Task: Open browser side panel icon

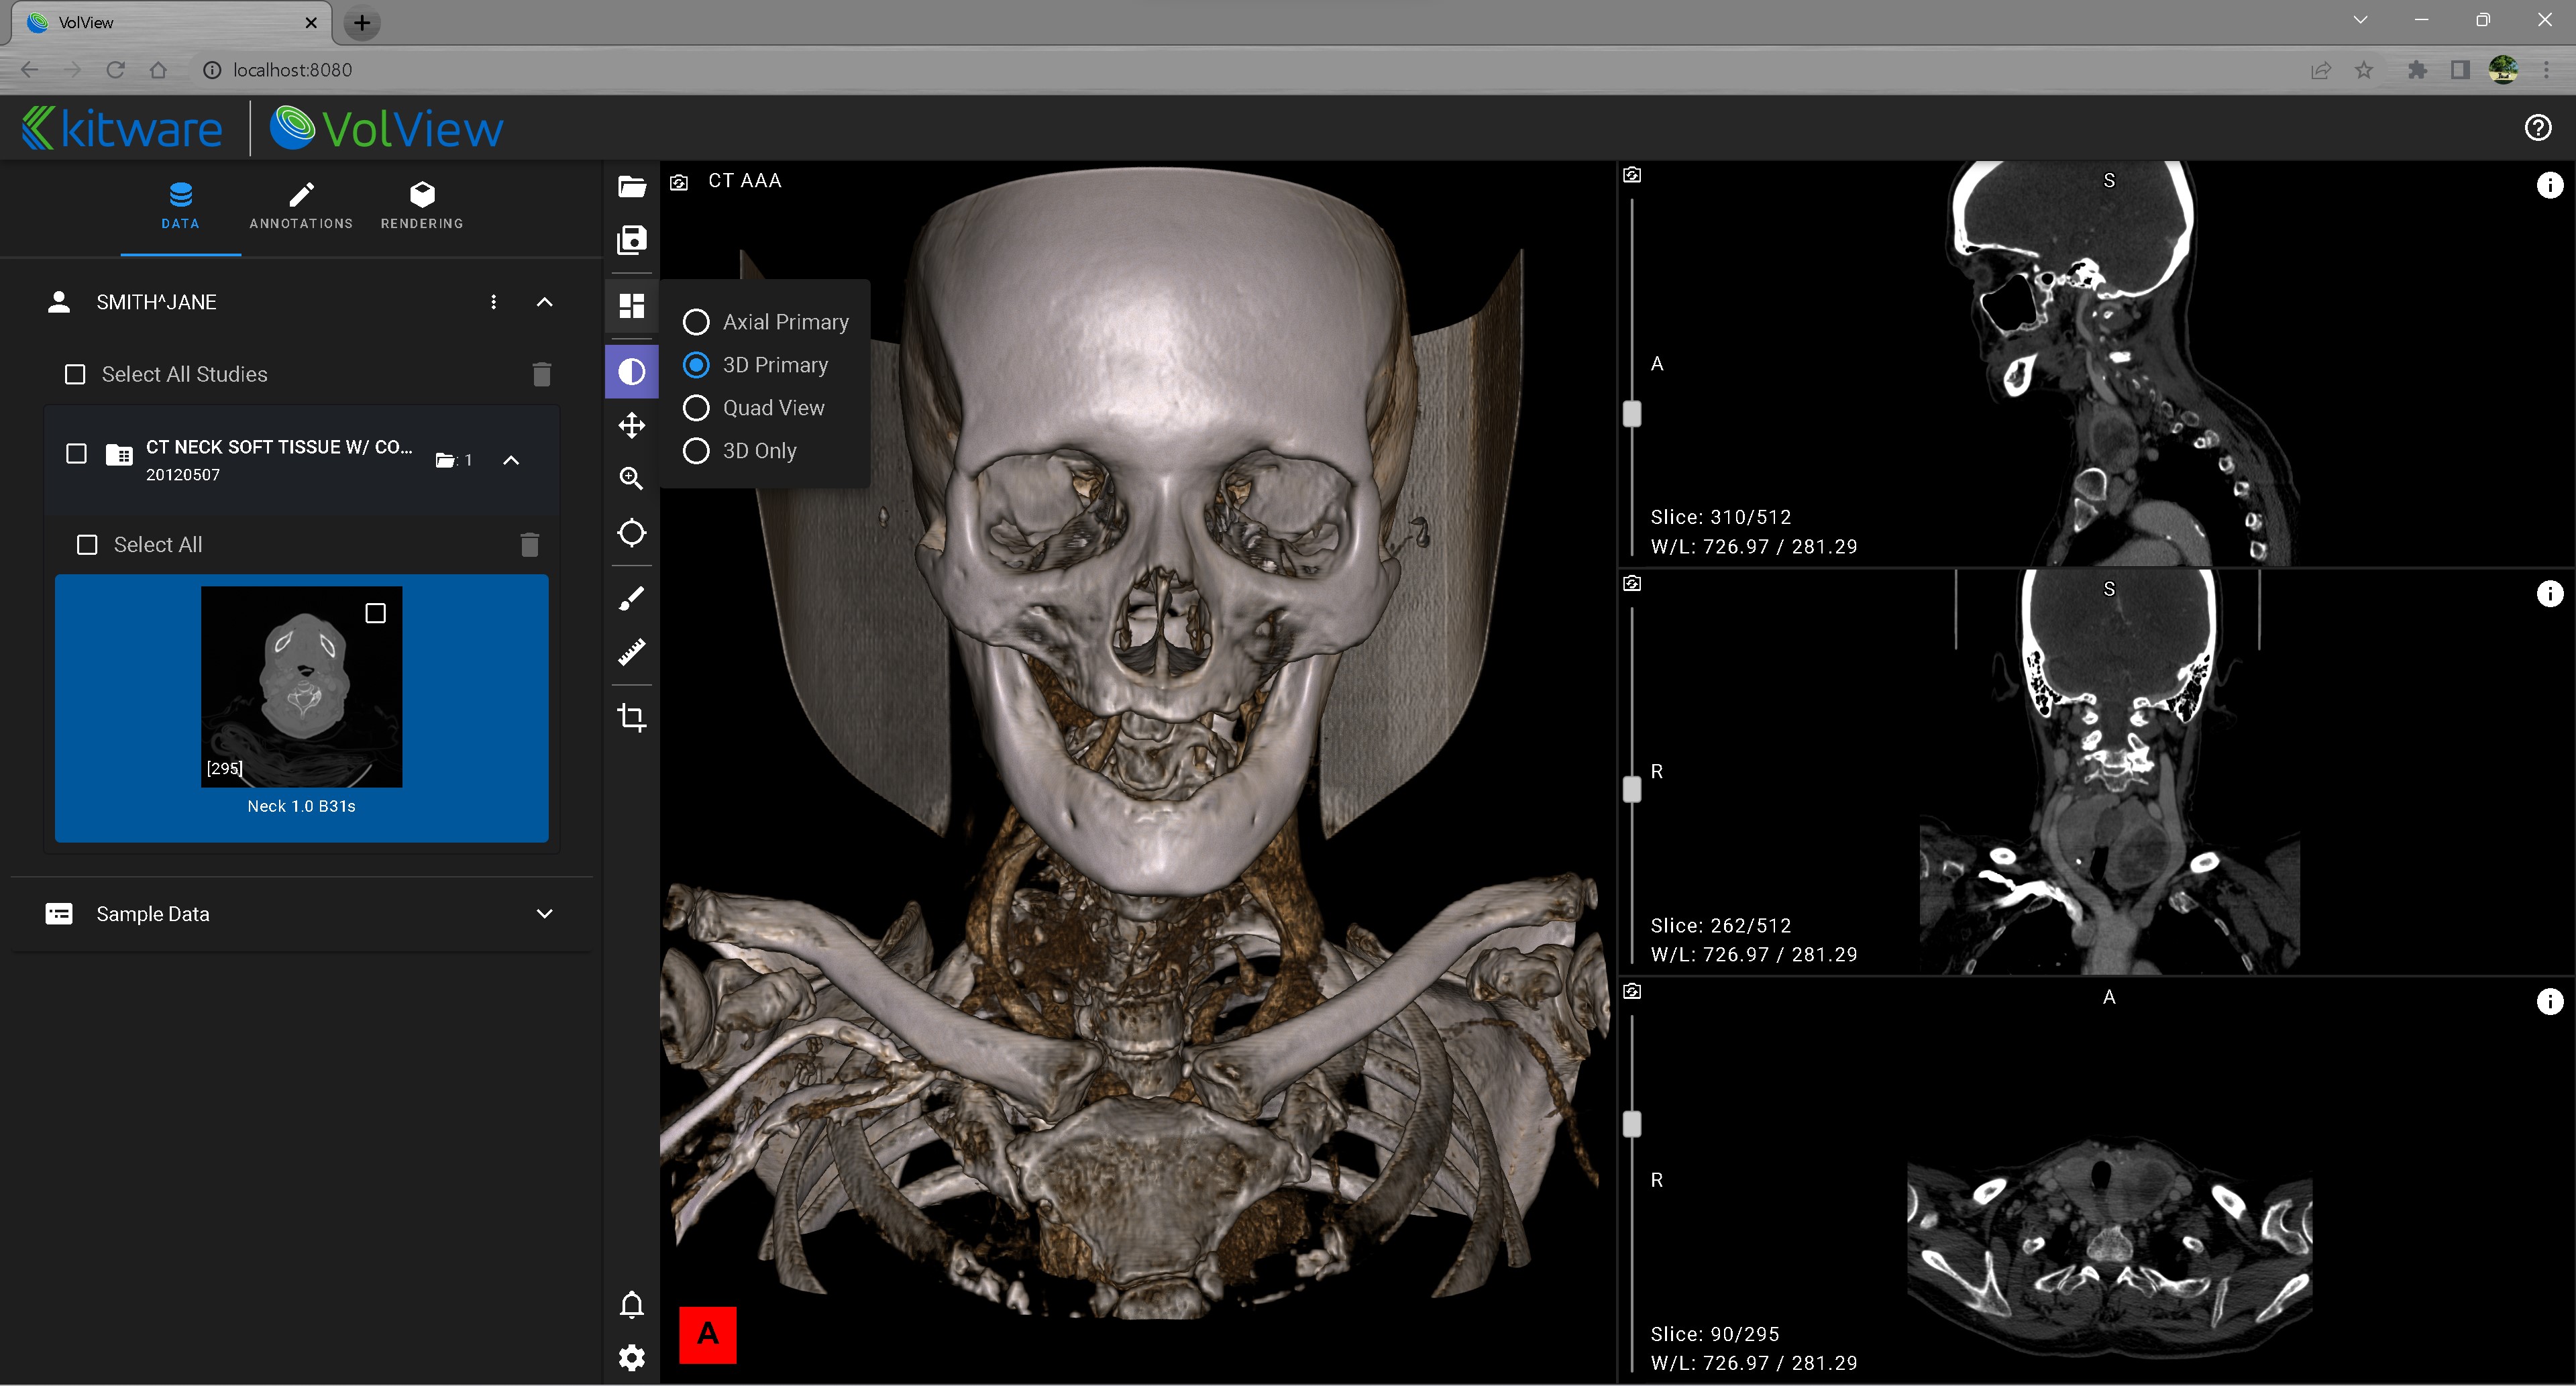Action: click(x=2460, y=70)
